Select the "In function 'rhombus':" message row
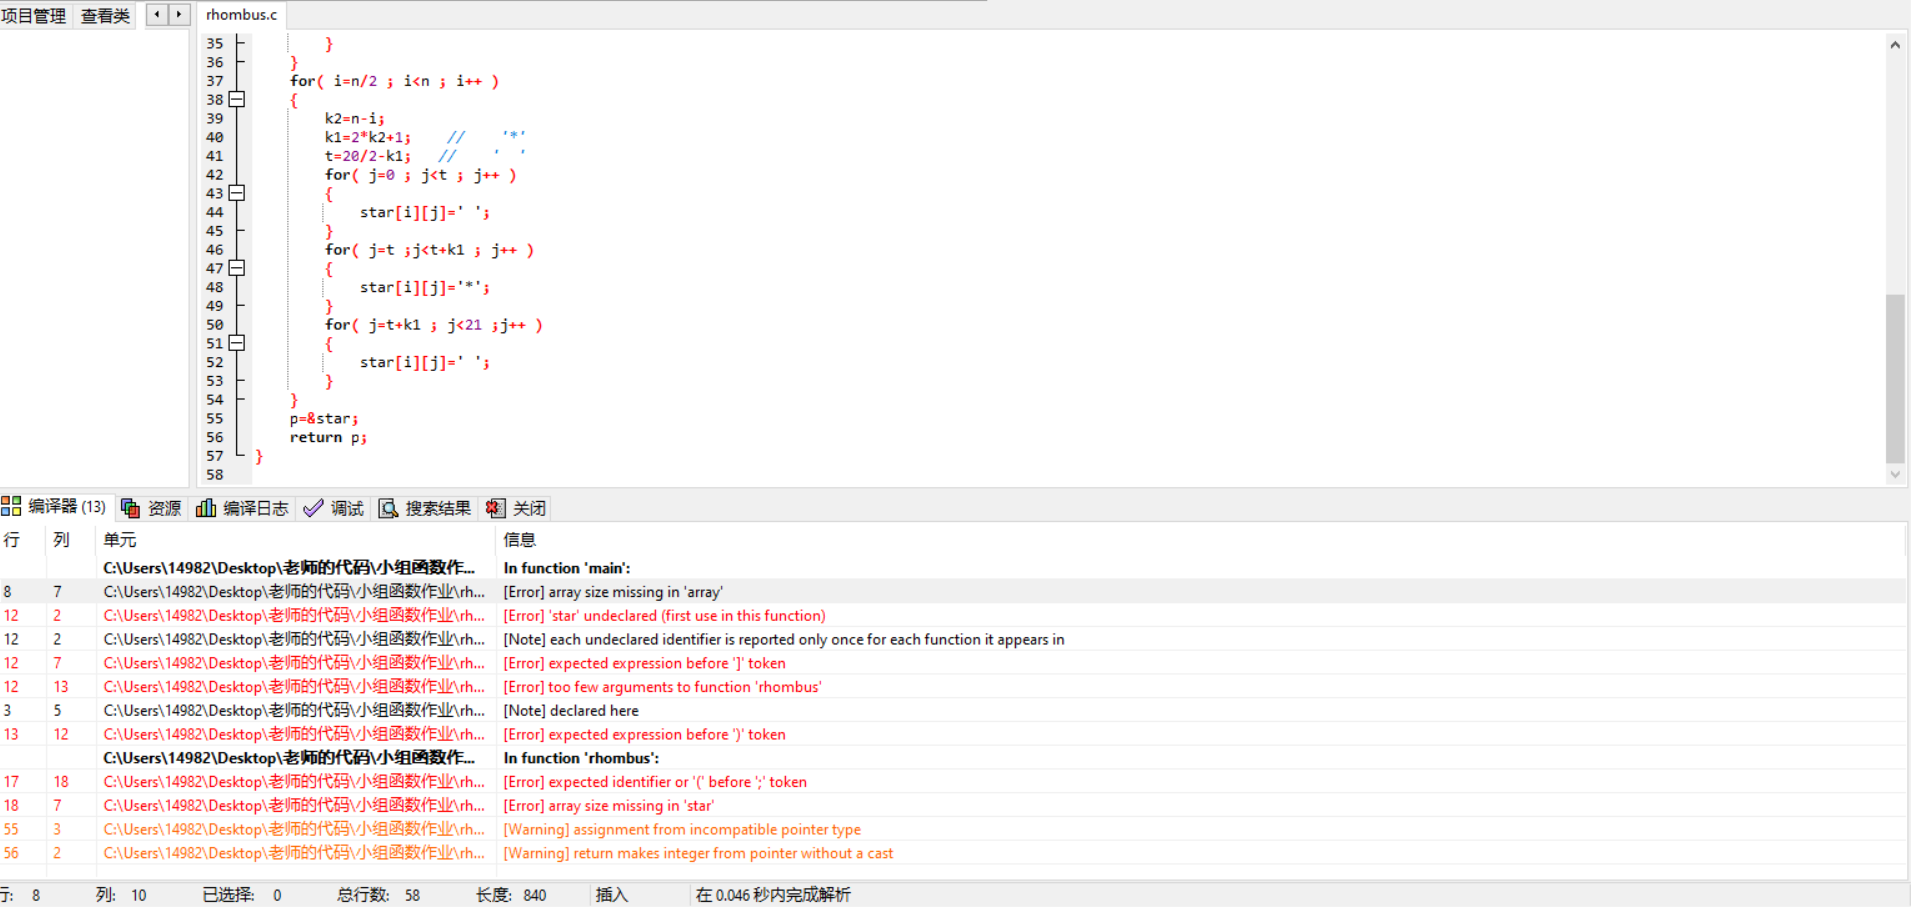1911x907 pixels. pos(952,758)
